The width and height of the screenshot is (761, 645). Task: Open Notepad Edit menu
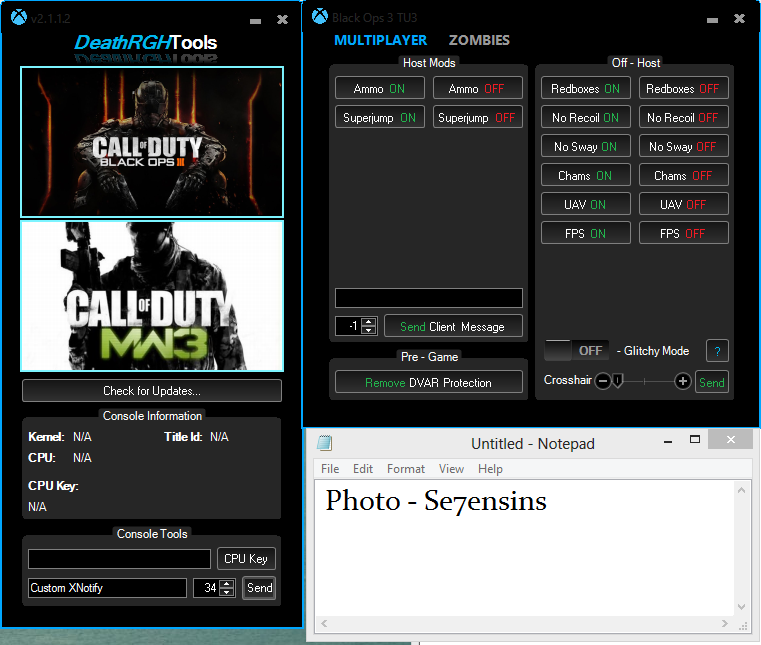pyautogui.click(x=363, y=469)
